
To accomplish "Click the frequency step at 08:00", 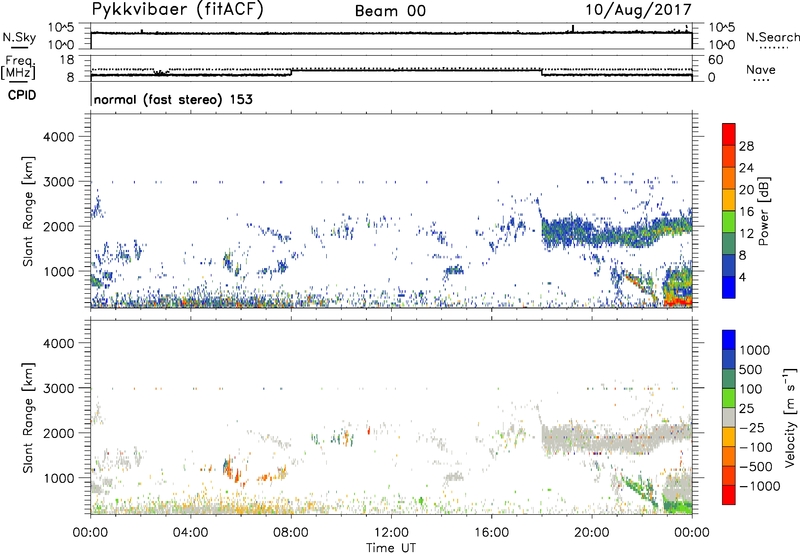I will coord(291,72).
